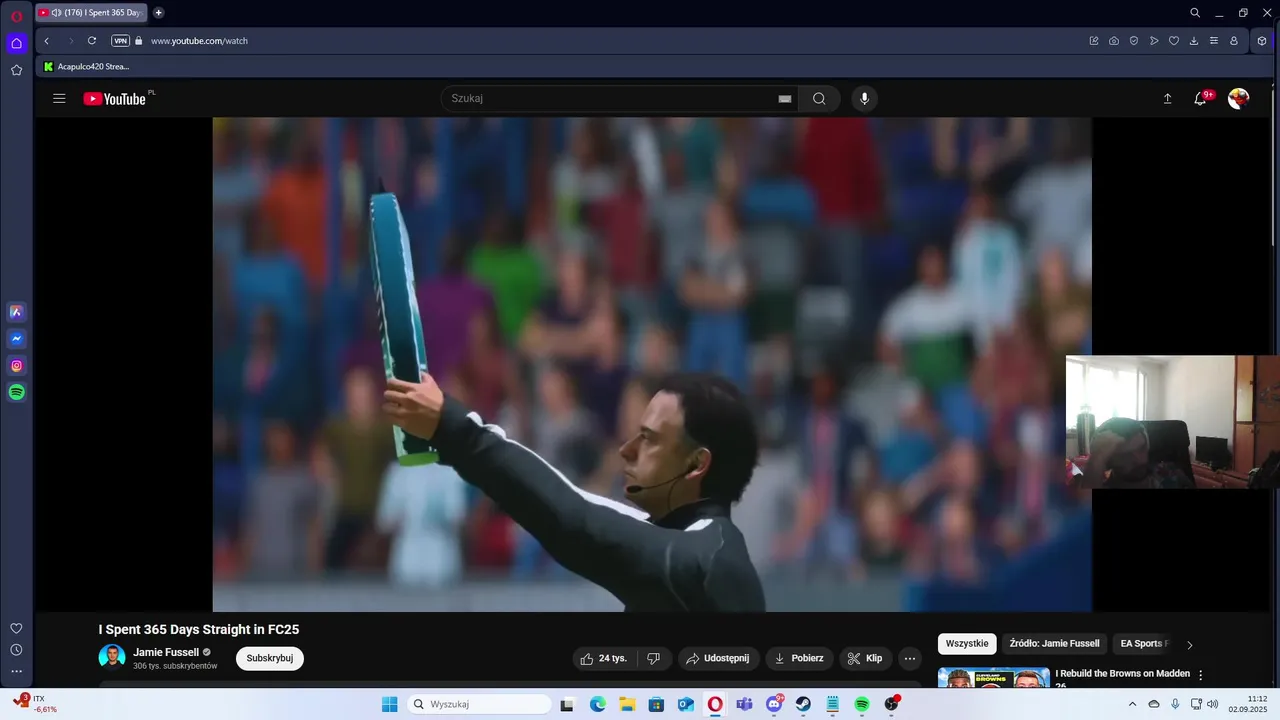Open 'I Rebuild the Browns on Madden' title
The image size is (1280, 720).
point(1122,674)
